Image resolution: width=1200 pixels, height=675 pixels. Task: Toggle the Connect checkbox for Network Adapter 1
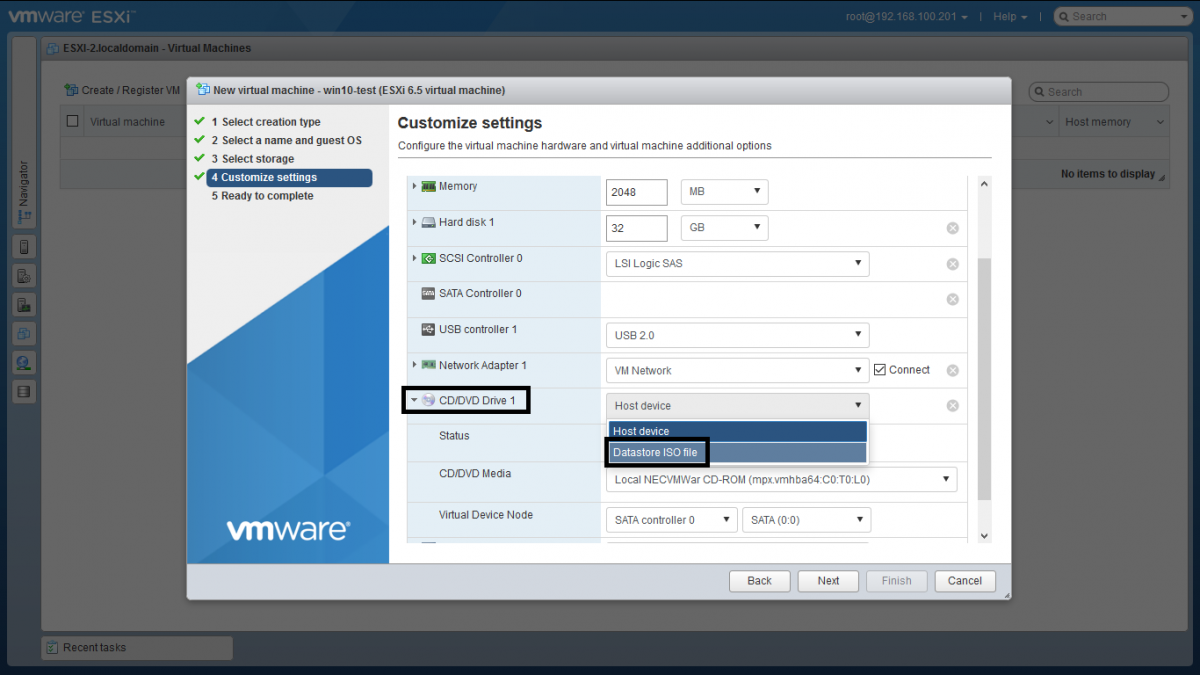tap(880, 370)
